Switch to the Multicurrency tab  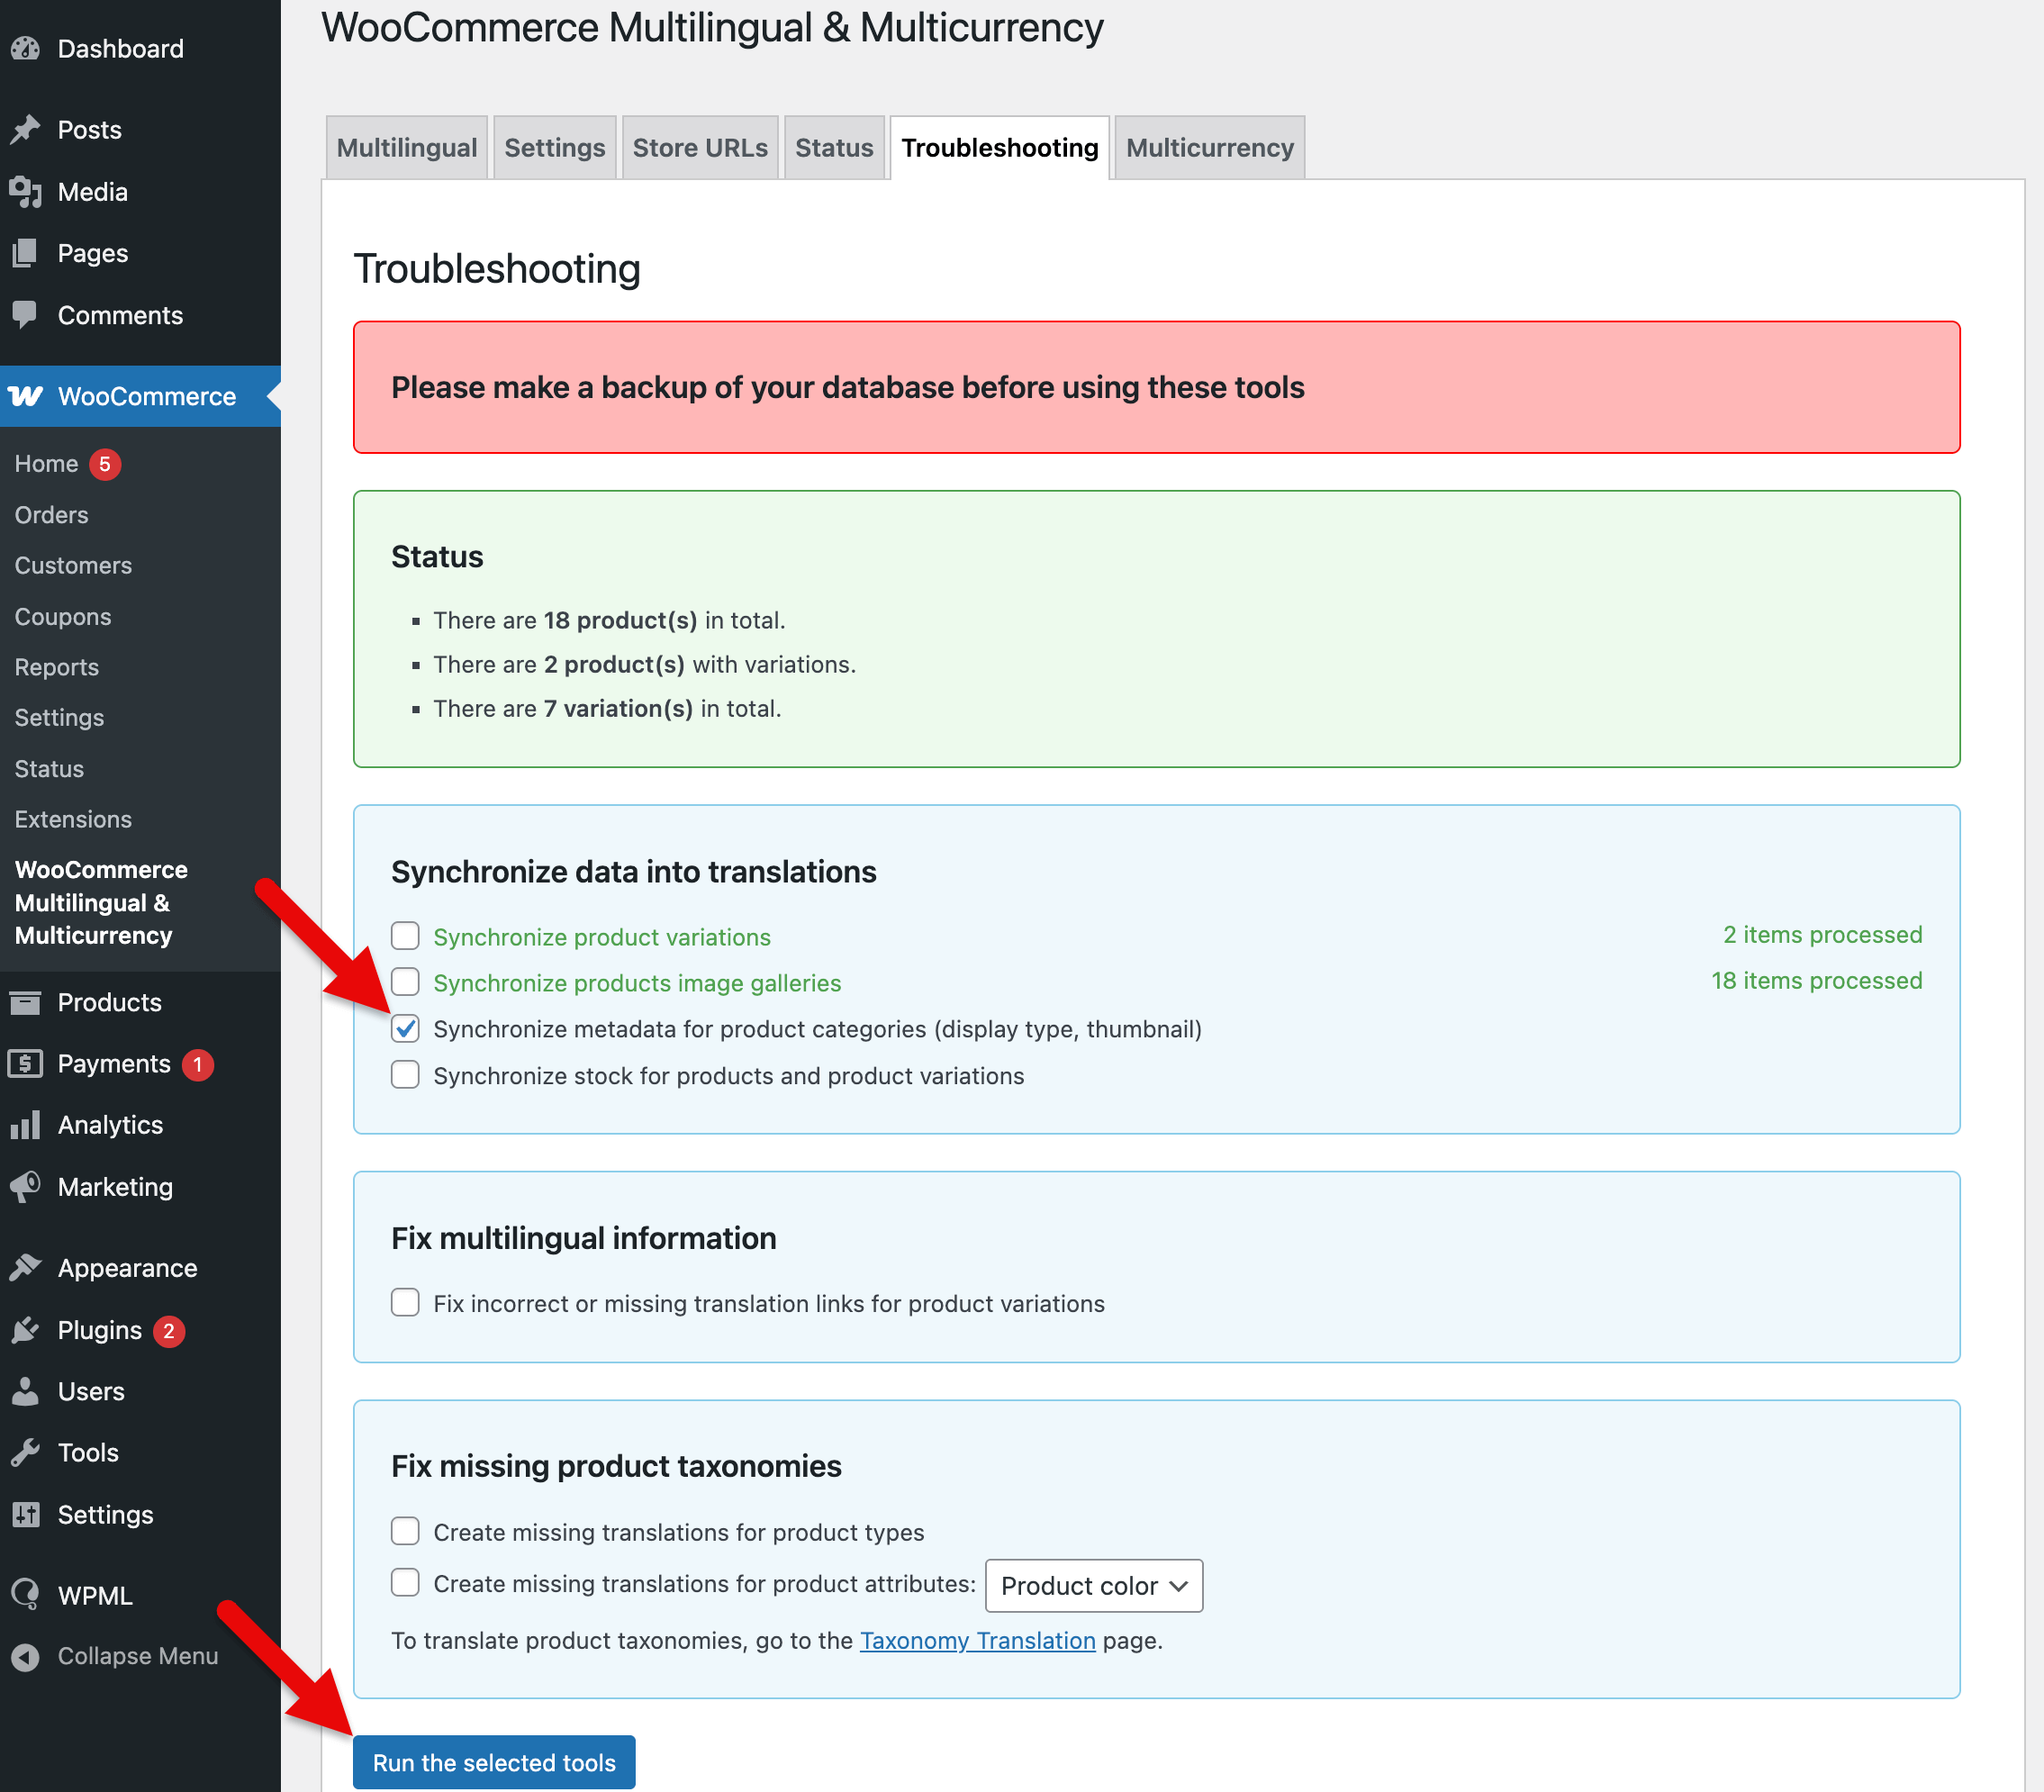(x=1210, y=148)
